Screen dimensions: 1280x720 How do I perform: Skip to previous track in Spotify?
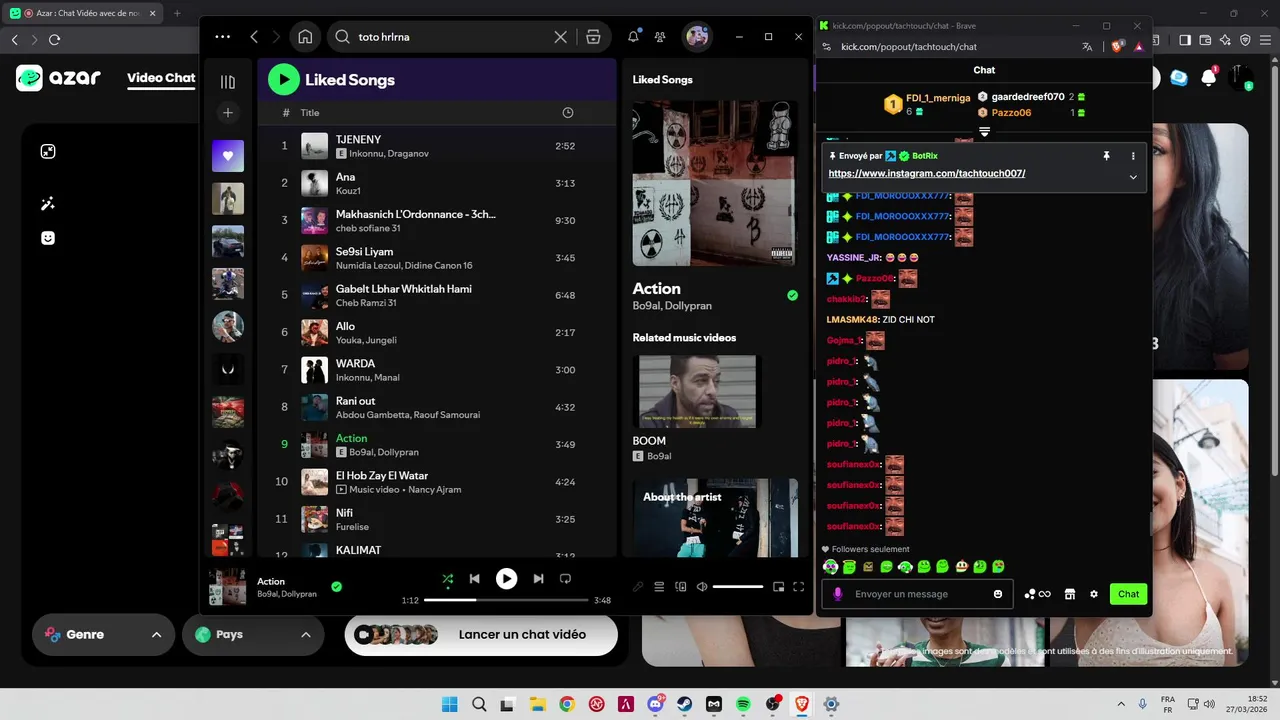pyautogui.click(x=475, y=579)
